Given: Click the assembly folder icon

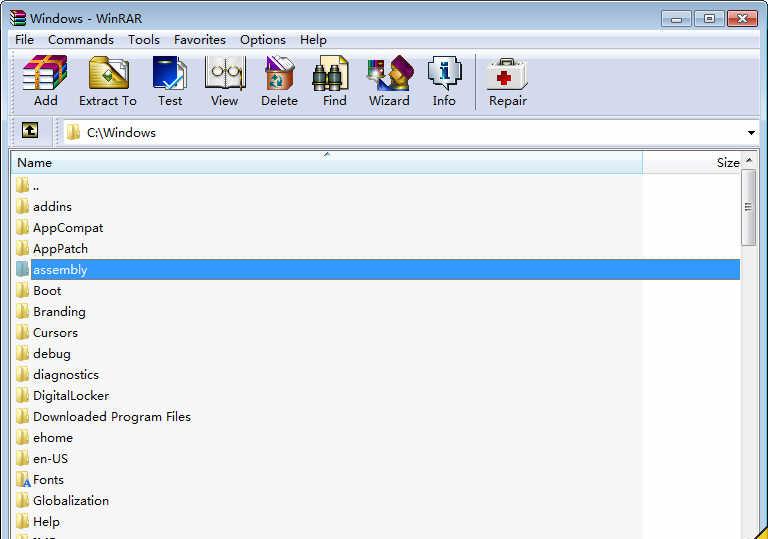Looking at the screenshot, I should pyautogui.click(x=23, y=269).
